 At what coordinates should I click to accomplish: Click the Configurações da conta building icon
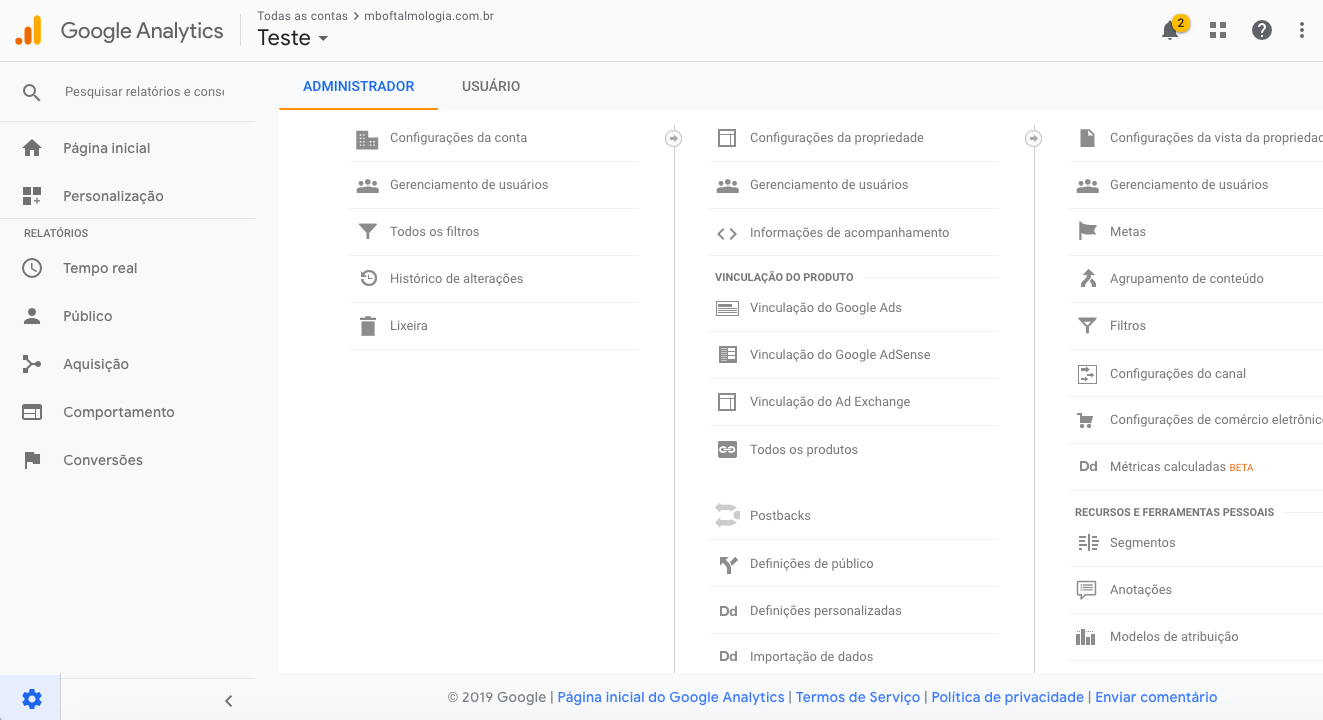(368, 139)
